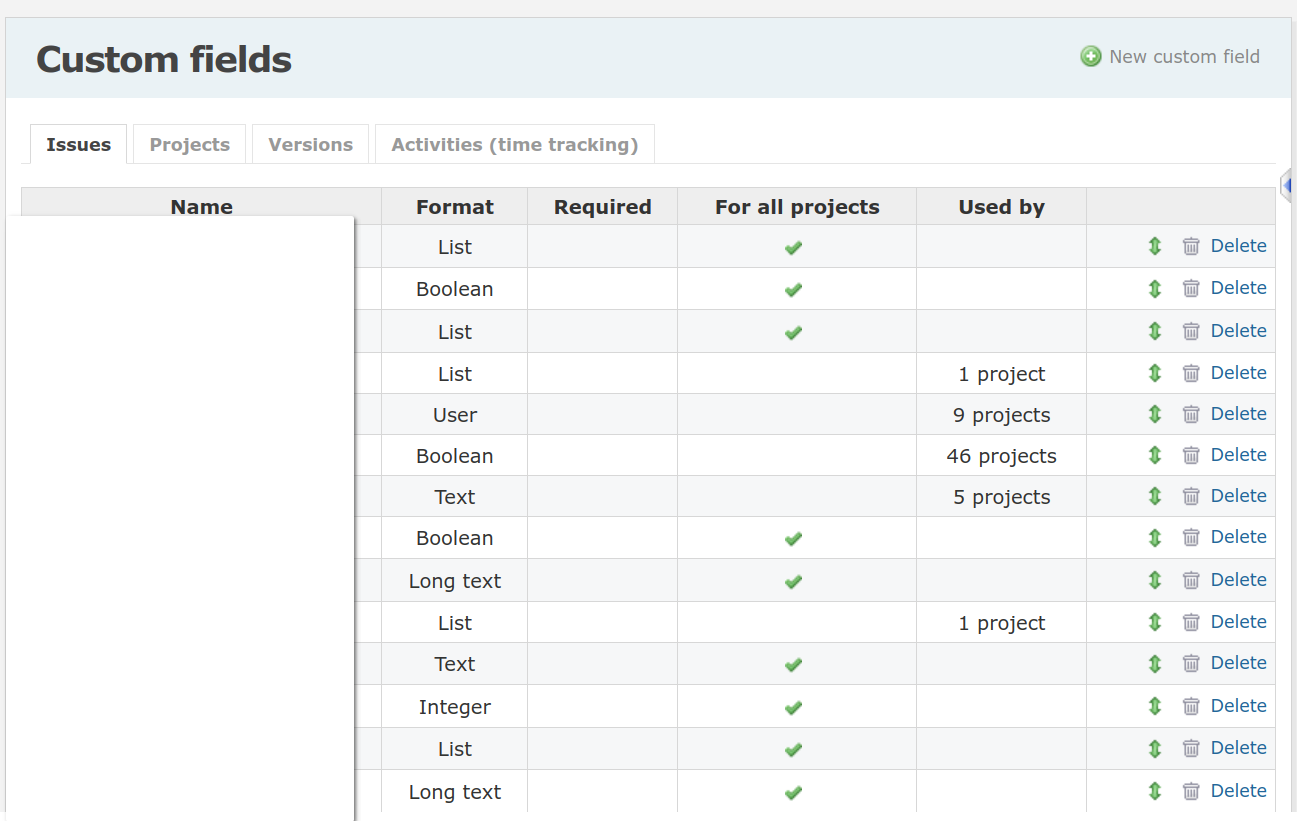Click the checkmark on the first Long text row
The height and width of the screenshot is (821, 1297).
[x=793, y=581]
